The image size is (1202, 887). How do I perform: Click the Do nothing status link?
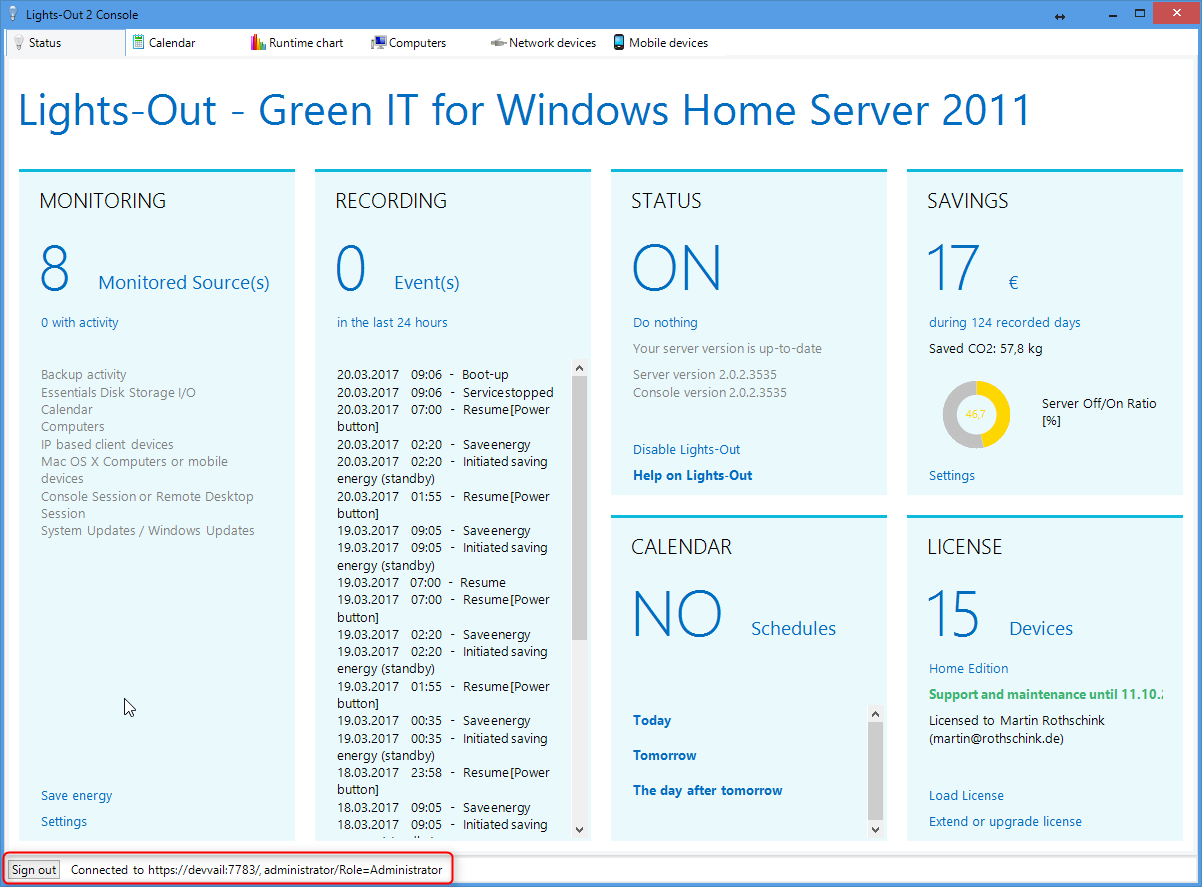(x=666, y=323)
